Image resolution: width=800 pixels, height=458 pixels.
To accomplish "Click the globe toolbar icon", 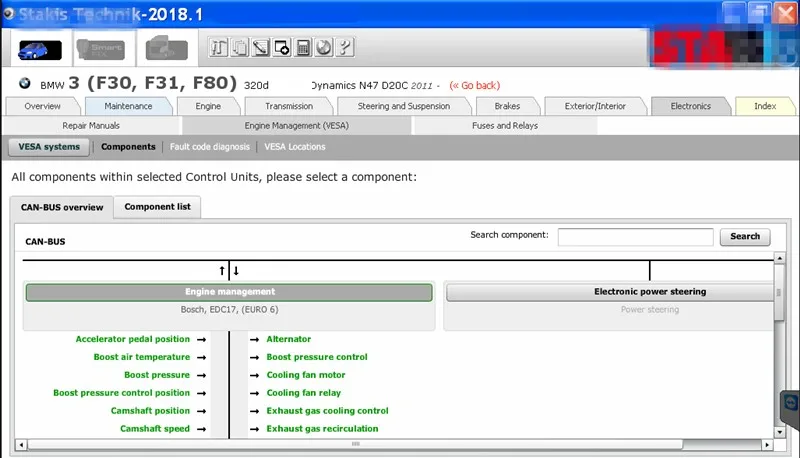I will pyautogui.click(x=323, y=47).
